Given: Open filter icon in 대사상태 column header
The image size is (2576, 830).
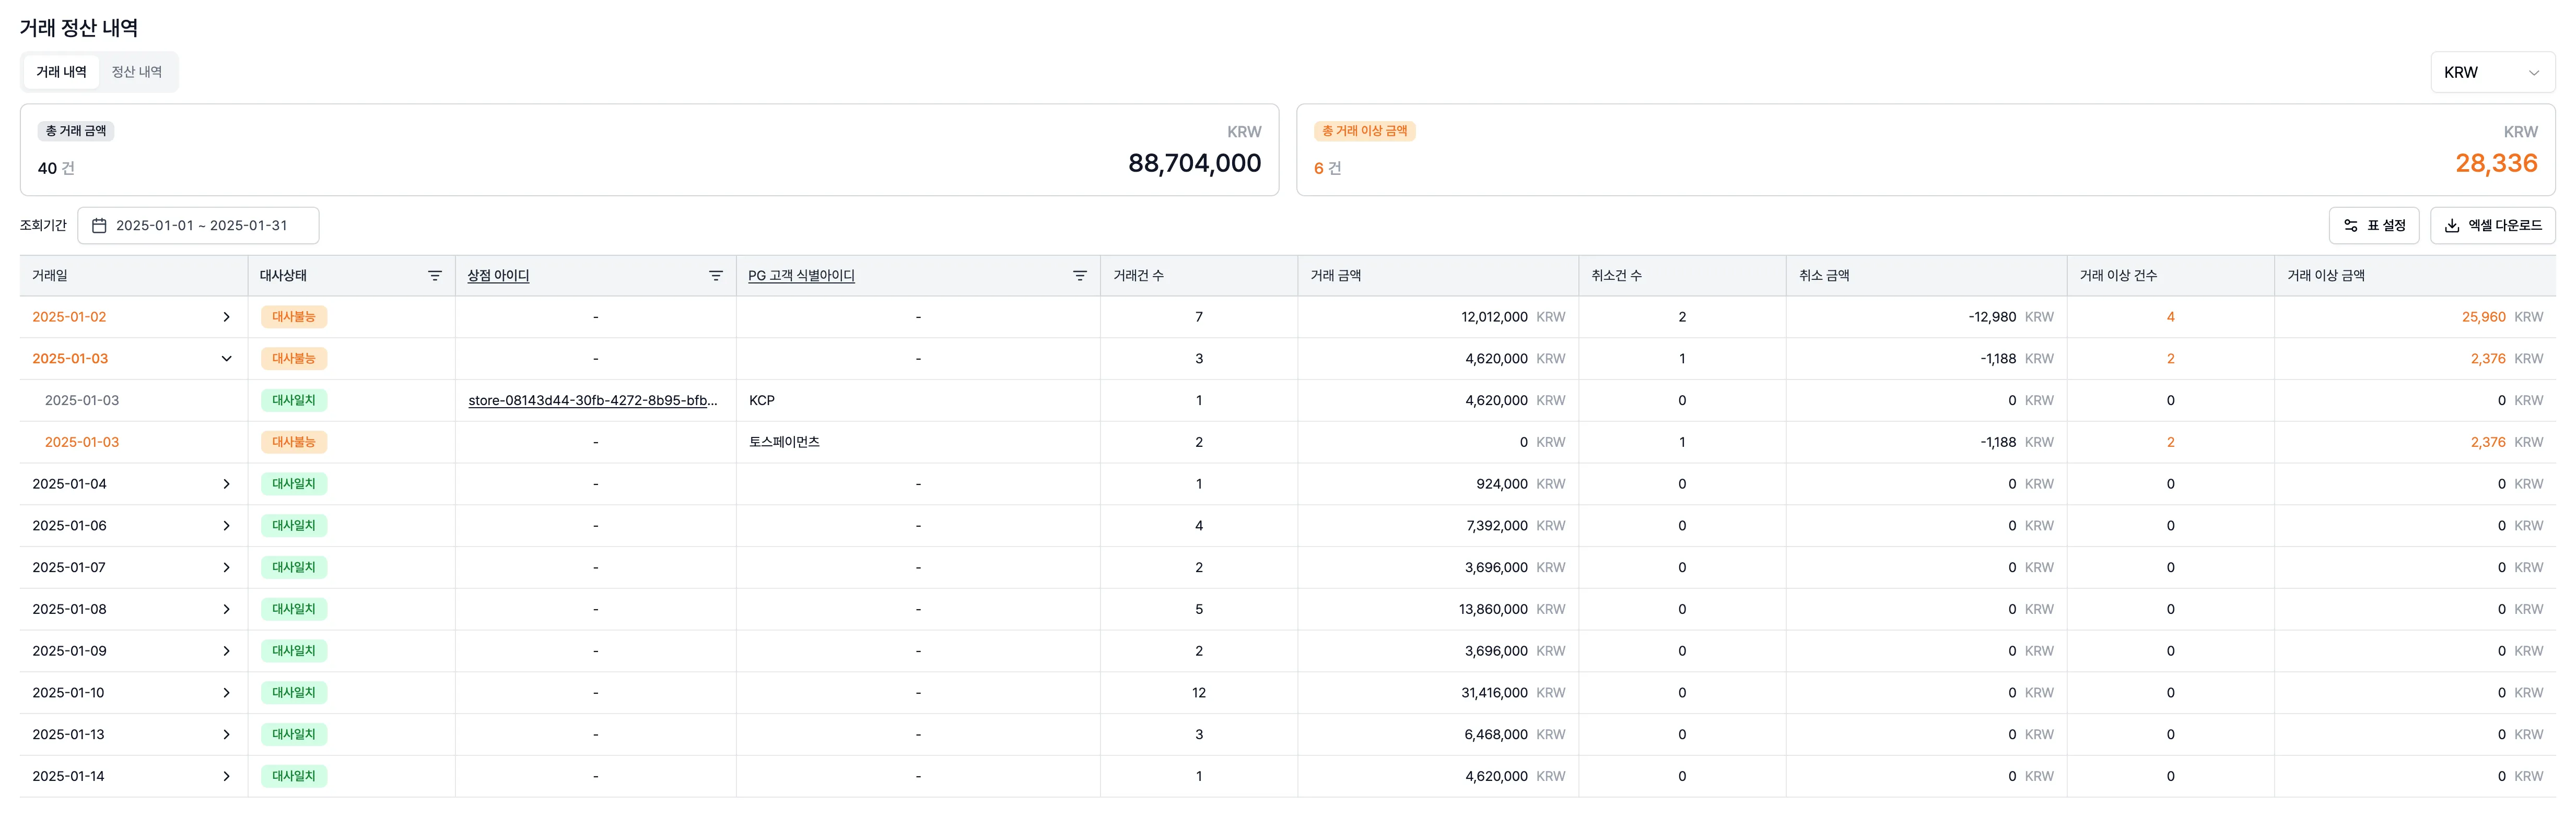Looking at the screenshot, I should tap(434, 276).
